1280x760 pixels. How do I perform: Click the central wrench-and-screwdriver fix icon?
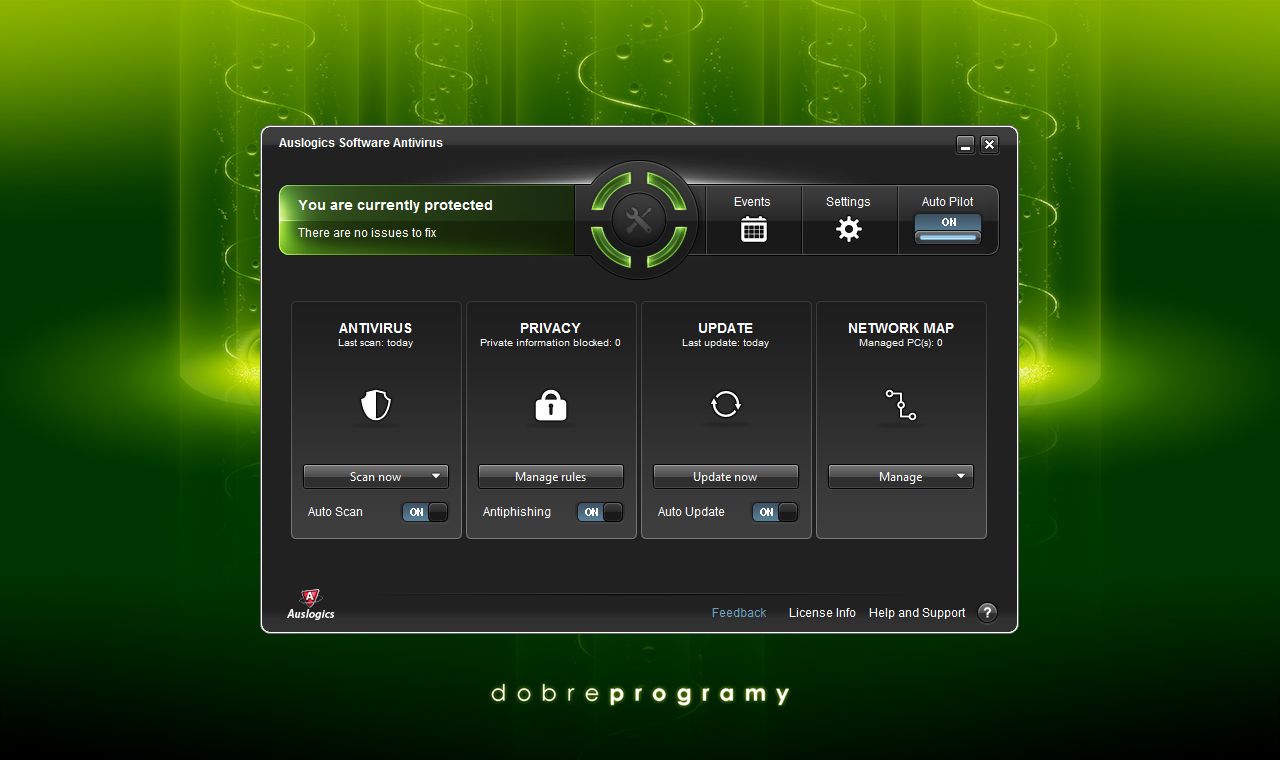tap(639, 220)
